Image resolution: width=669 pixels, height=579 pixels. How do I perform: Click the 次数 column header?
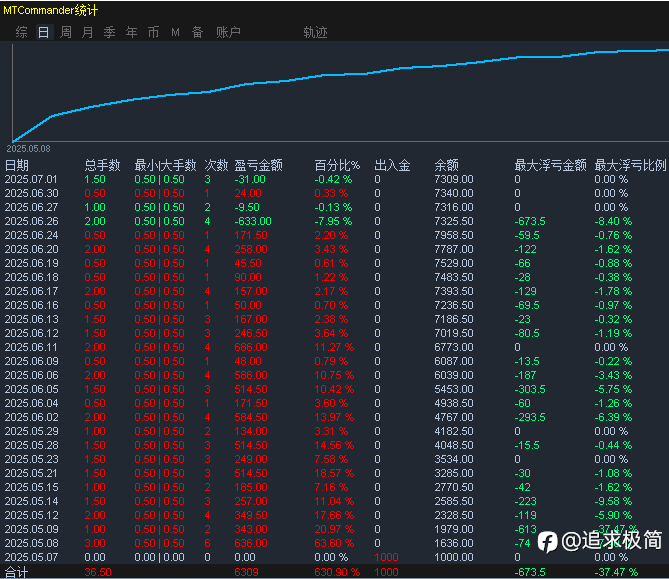click(216, 165)
